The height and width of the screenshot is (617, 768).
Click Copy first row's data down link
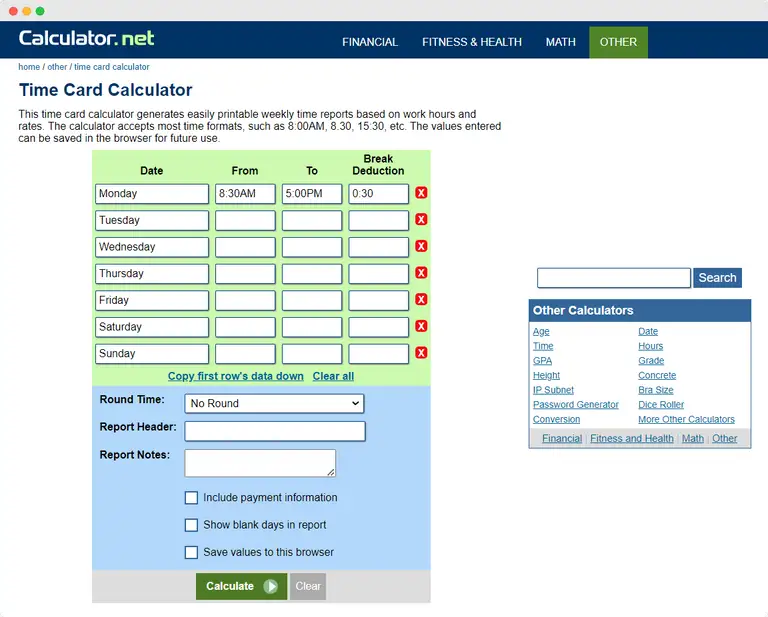click(x=235, y=376)
